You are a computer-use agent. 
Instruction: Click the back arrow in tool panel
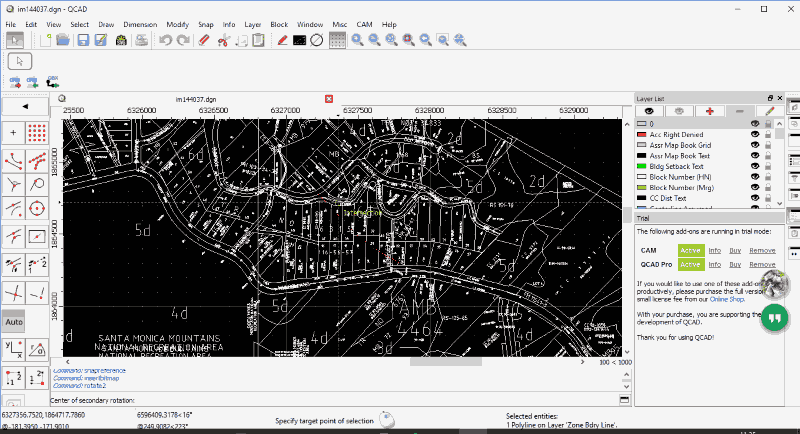25,107
